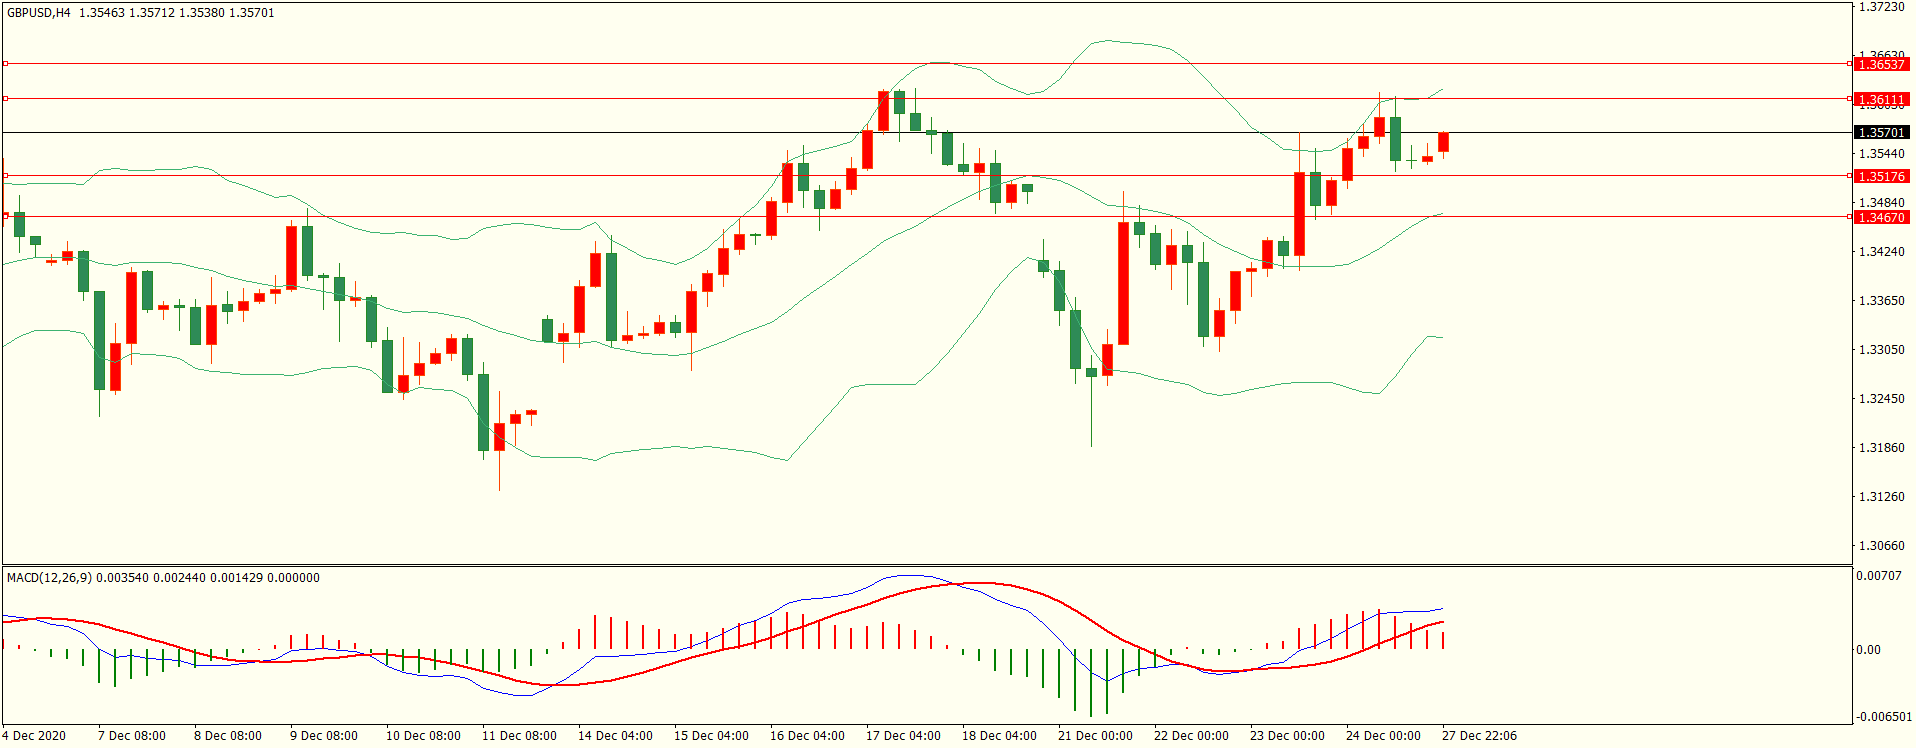Select the 1.35176 horizontal line label
This screenshot has height=748, width=1916.
coord(1881,176)
